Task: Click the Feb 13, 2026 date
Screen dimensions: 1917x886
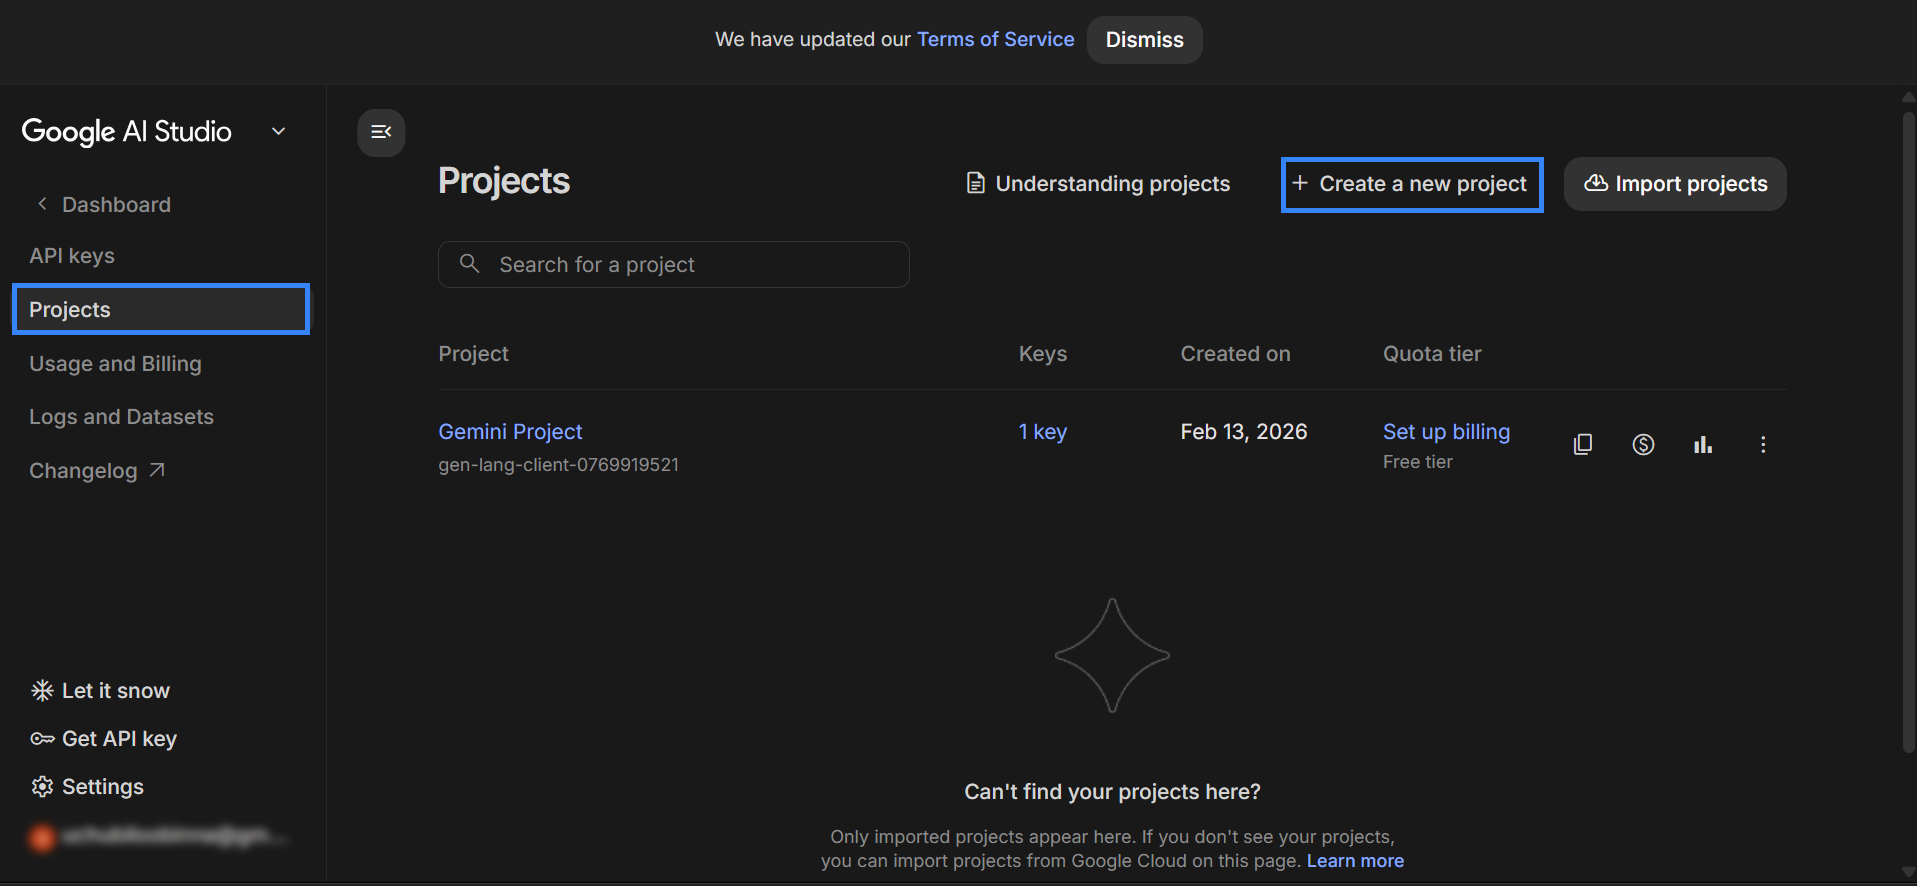Action: pos(1244,432)
